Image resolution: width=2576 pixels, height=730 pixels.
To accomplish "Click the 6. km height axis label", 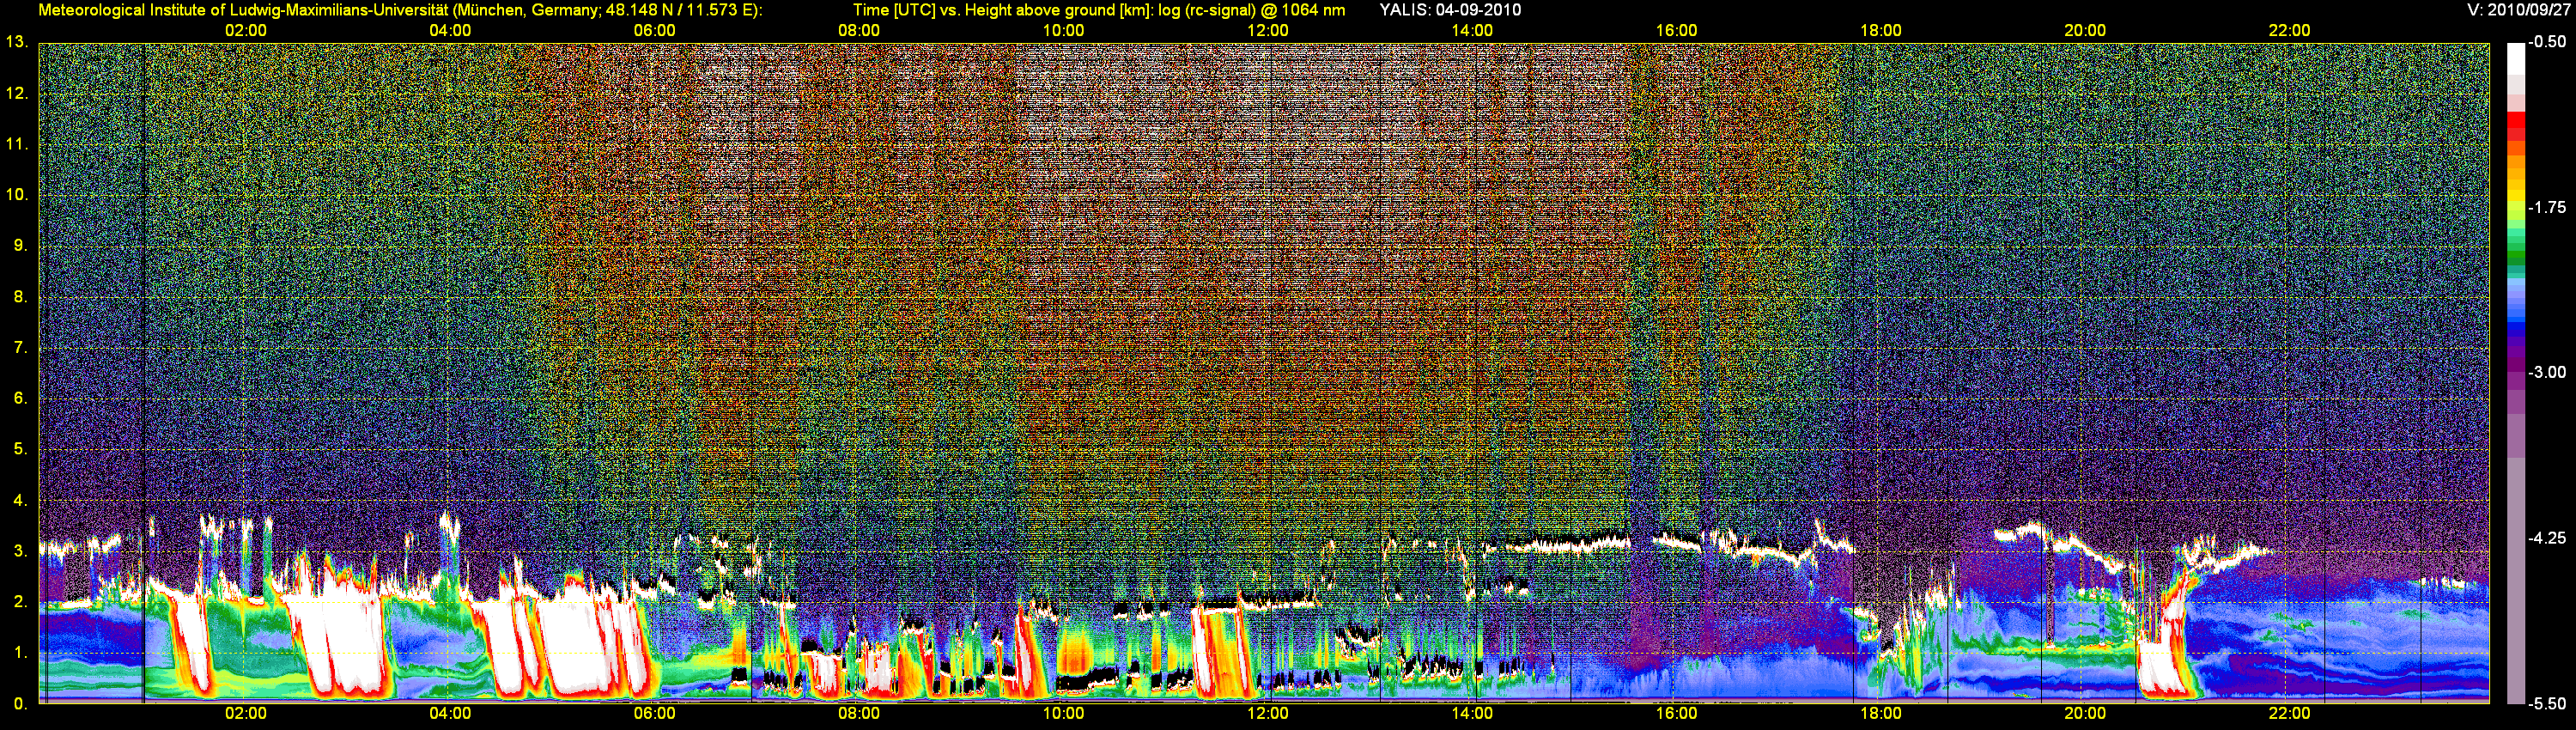I will (x=20, y=398).
